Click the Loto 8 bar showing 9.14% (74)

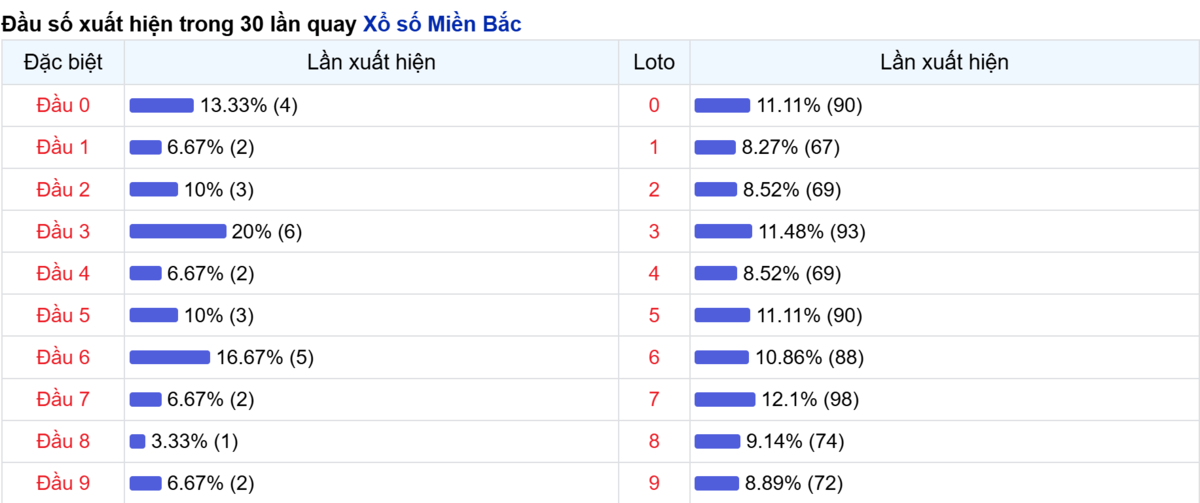click(x=717, y=441)
